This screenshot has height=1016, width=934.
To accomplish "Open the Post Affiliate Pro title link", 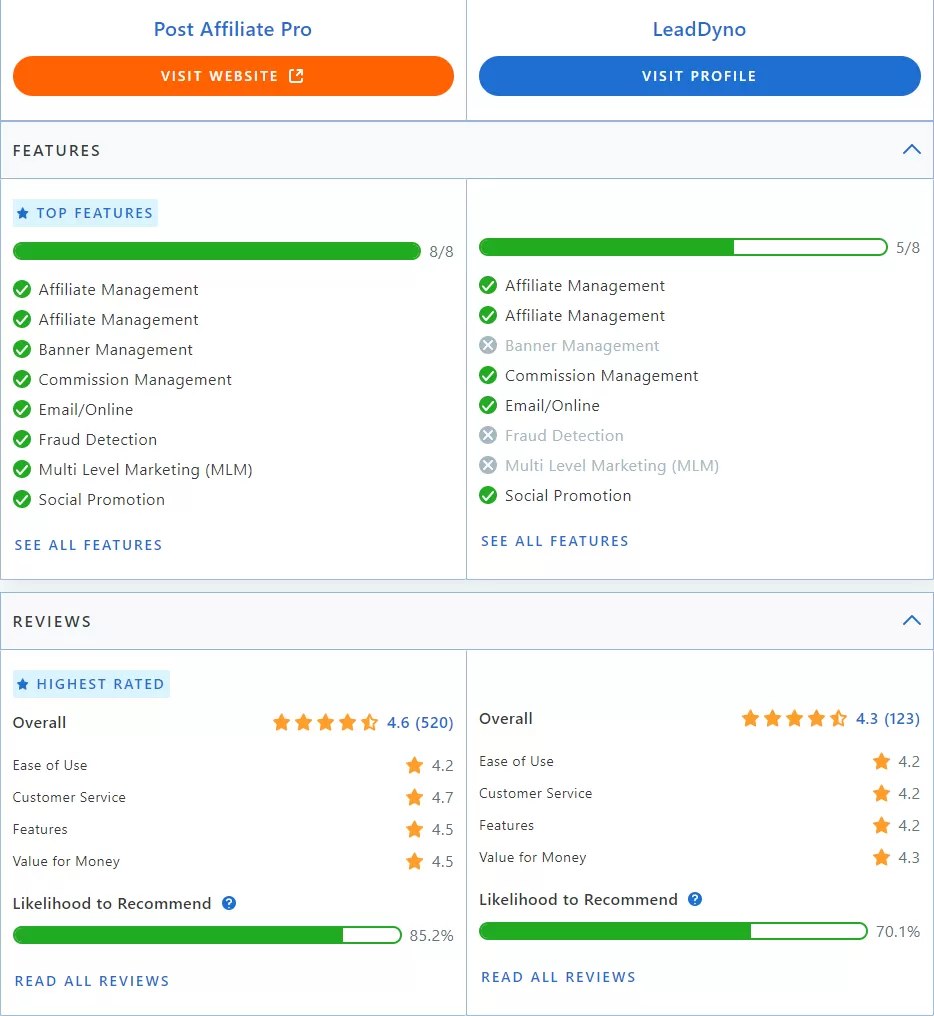I will [232, 29].
